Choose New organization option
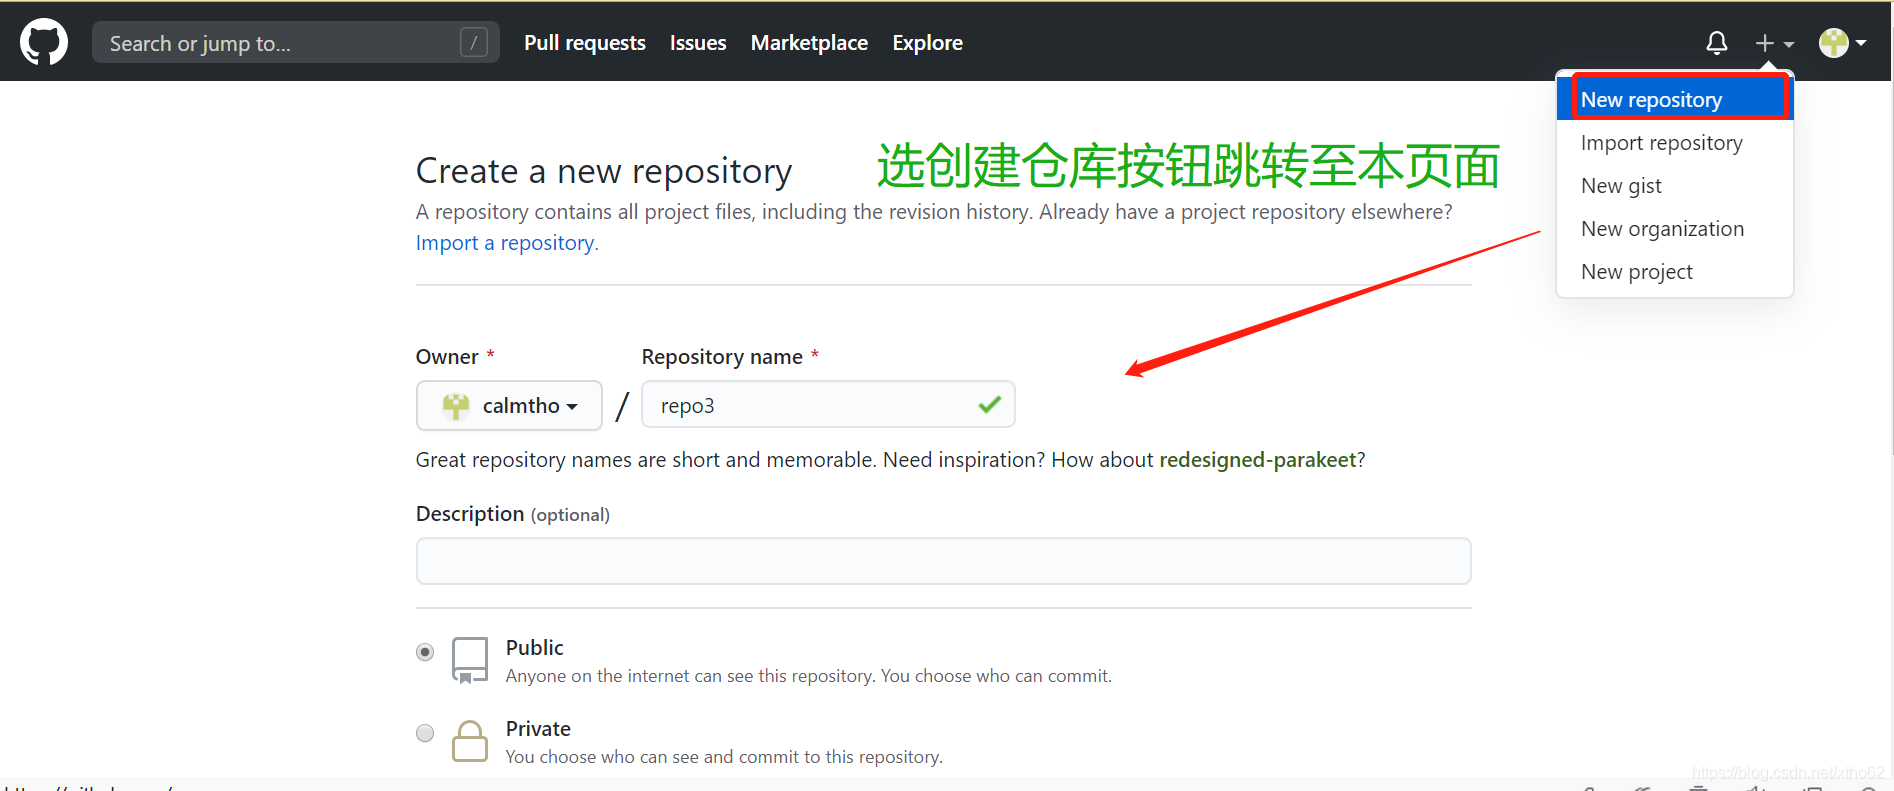Image resolution: width=1894 pixels, height=791 pixels. [1675, 228]
